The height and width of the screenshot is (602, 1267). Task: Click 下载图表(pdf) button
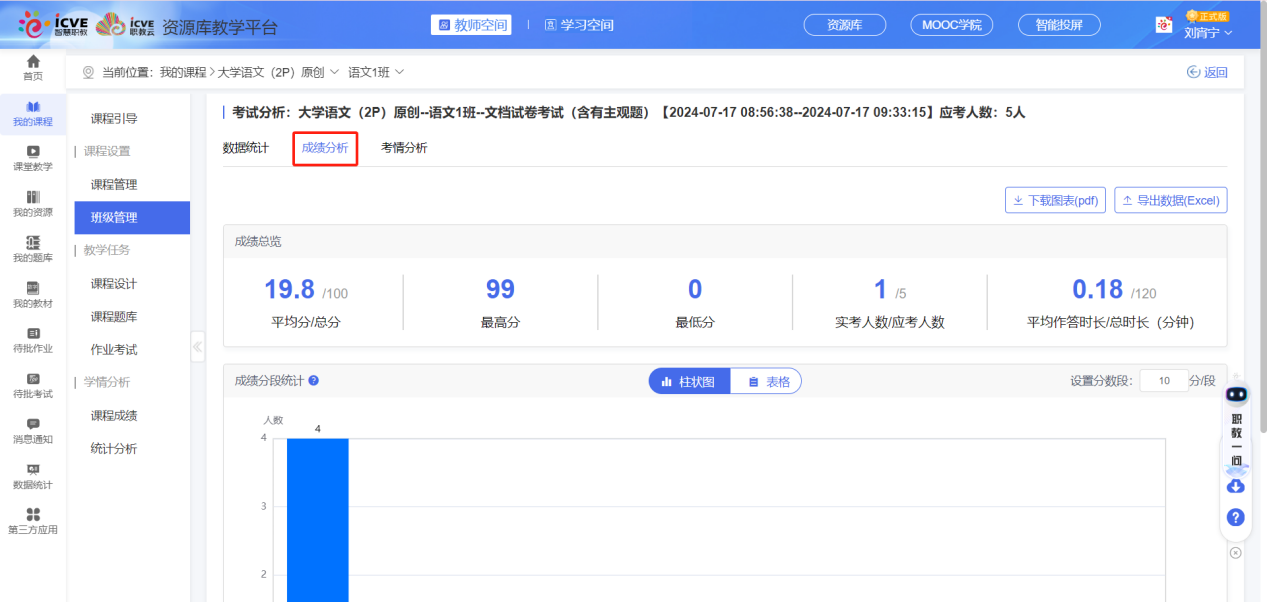coord(1055,200)
